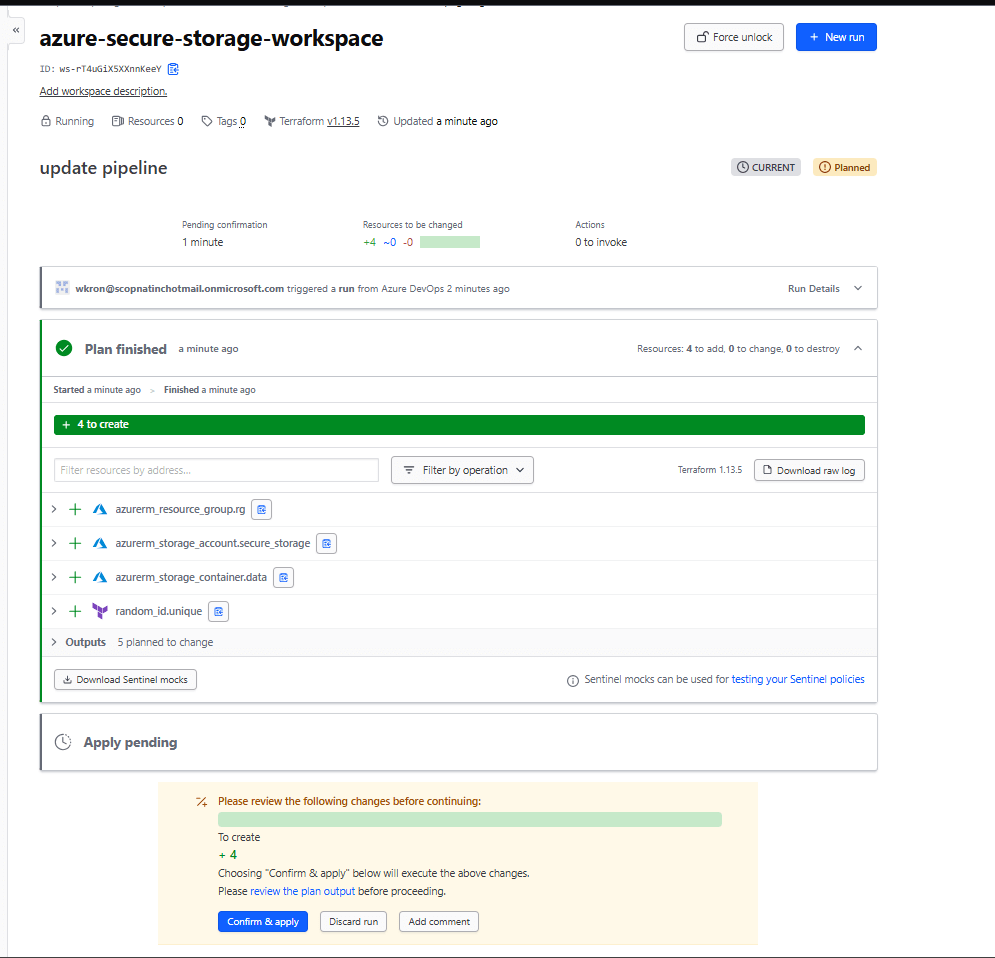Collapse the Plan finished panel
Image resolution: width=995 pixels, height=958 pixels.
click(x=858, y=349)
